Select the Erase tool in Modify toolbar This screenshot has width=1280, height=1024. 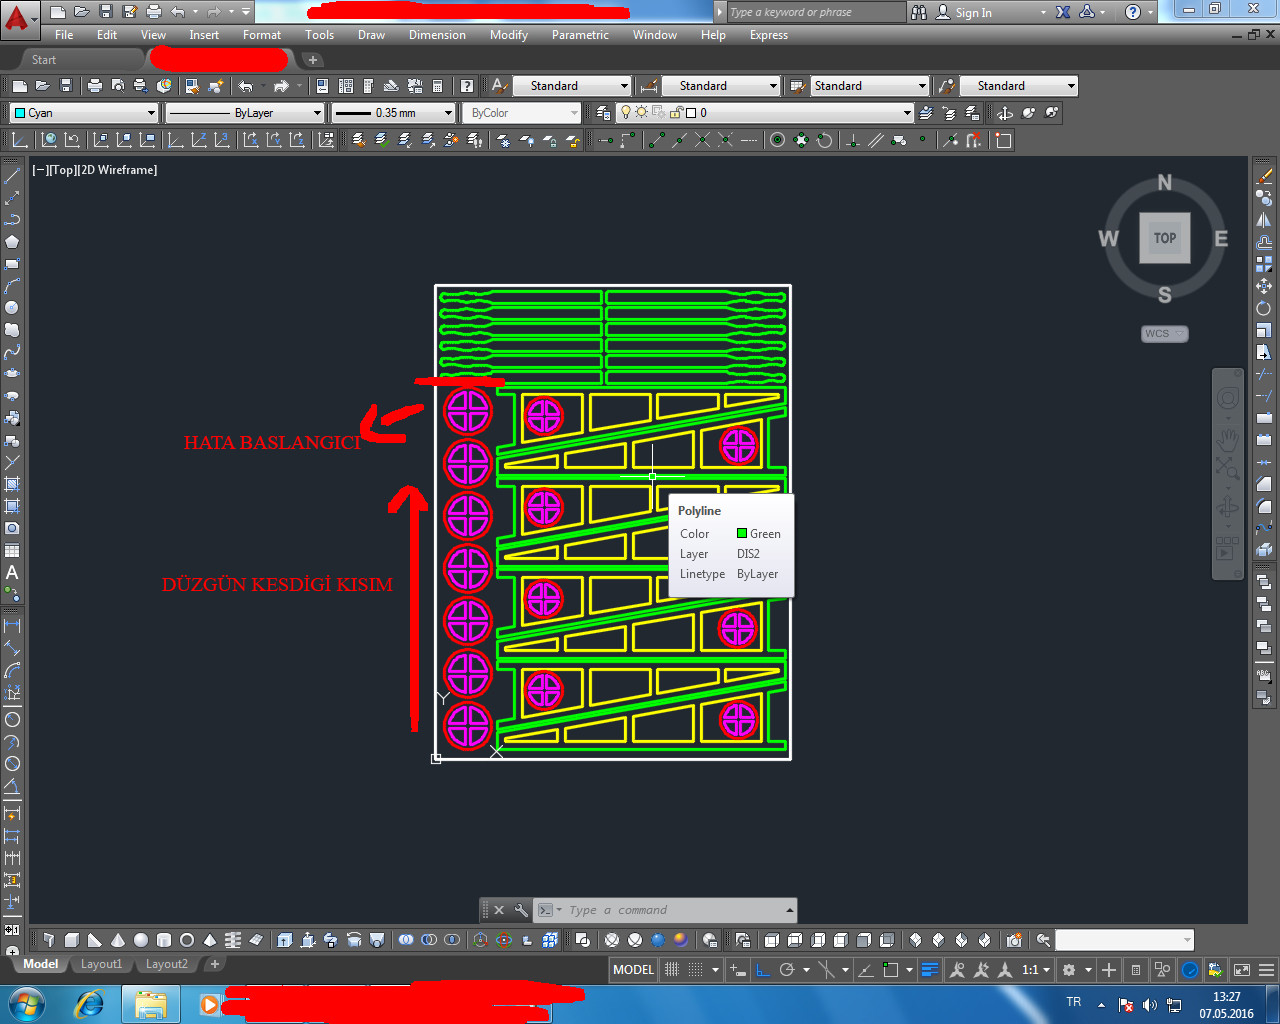click(1264, 176)
